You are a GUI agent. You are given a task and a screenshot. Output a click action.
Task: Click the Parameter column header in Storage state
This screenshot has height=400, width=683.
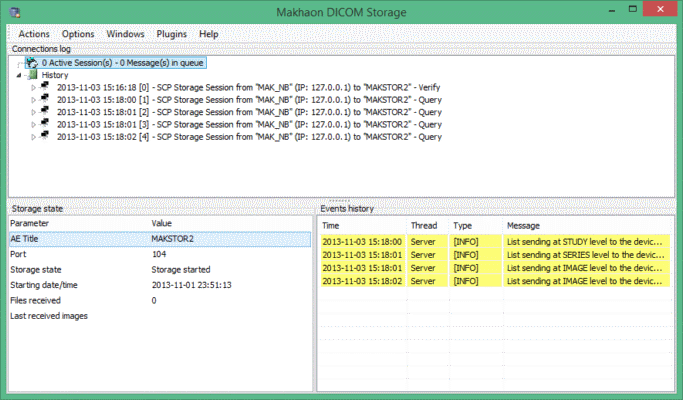tap(29, 224)
